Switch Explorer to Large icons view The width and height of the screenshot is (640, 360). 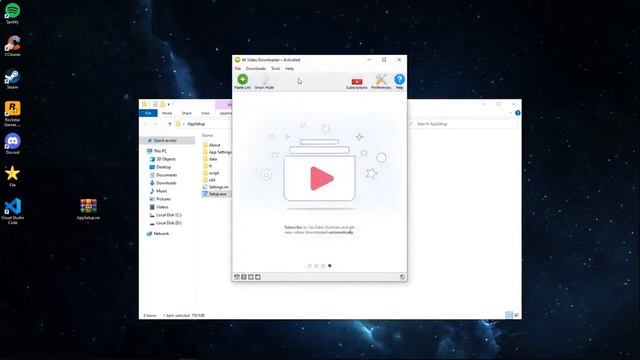click(x=516, y=315)
